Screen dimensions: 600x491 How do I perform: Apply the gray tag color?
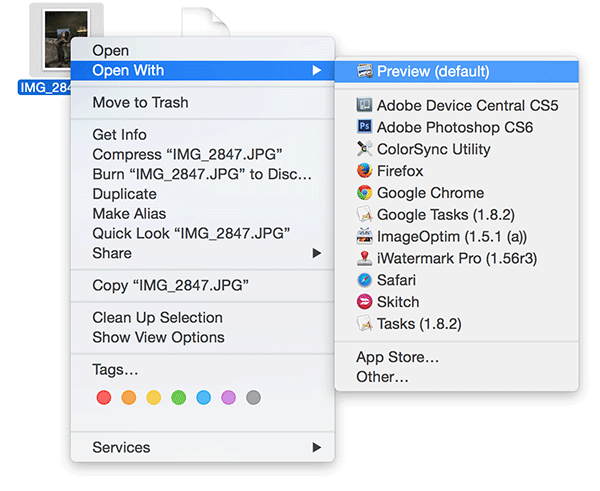(x=253, y=397)
